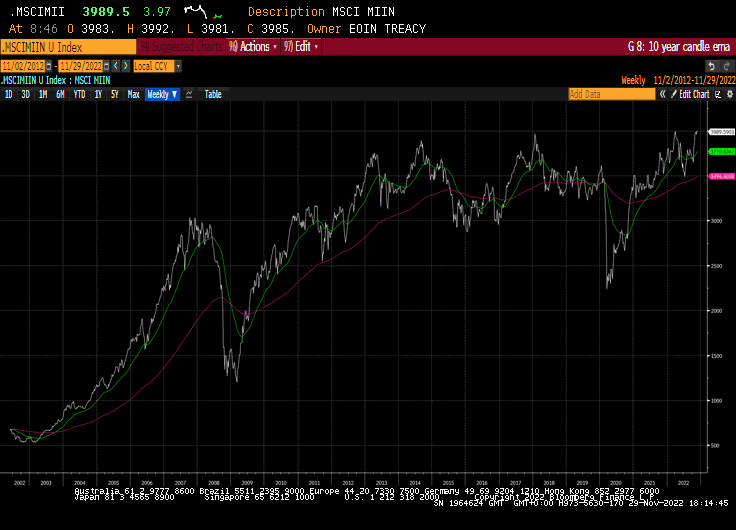736x530 pixels.
Task: Click the Edit Chart pencil button
Action: tap(690, 94)
